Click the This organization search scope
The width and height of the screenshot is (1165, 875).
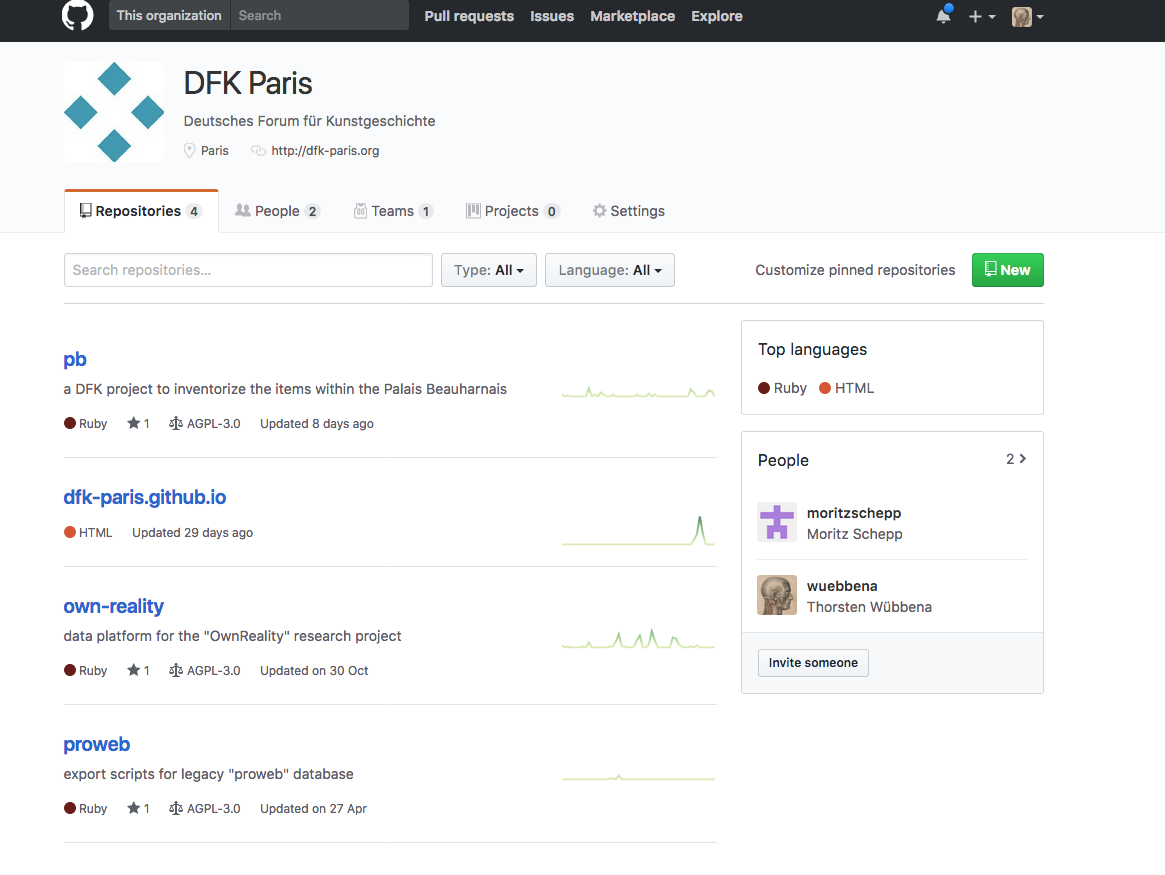[169, 15]
